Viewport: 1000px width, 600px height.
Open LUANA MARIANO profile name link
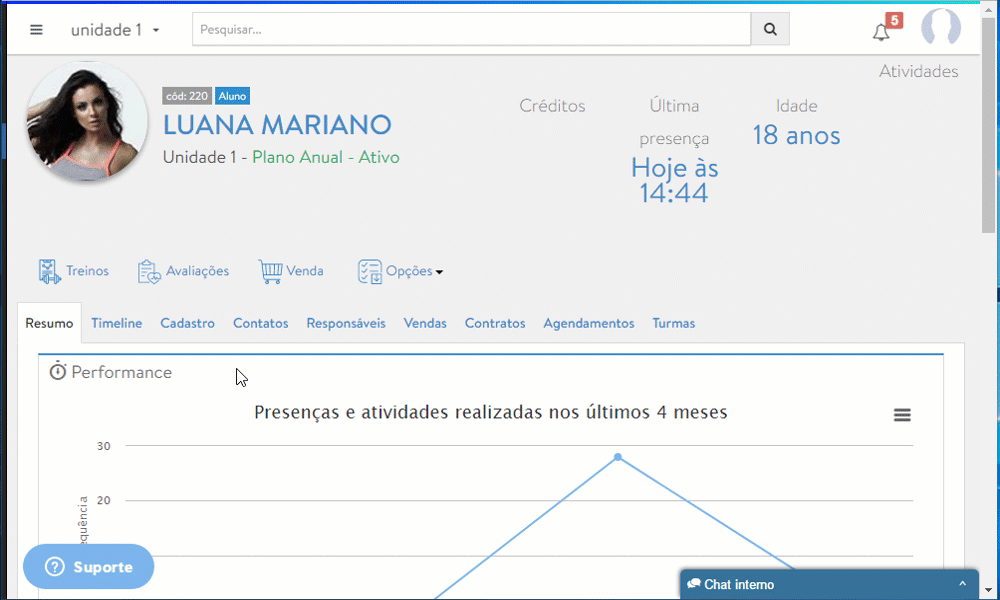pos(277,125)
